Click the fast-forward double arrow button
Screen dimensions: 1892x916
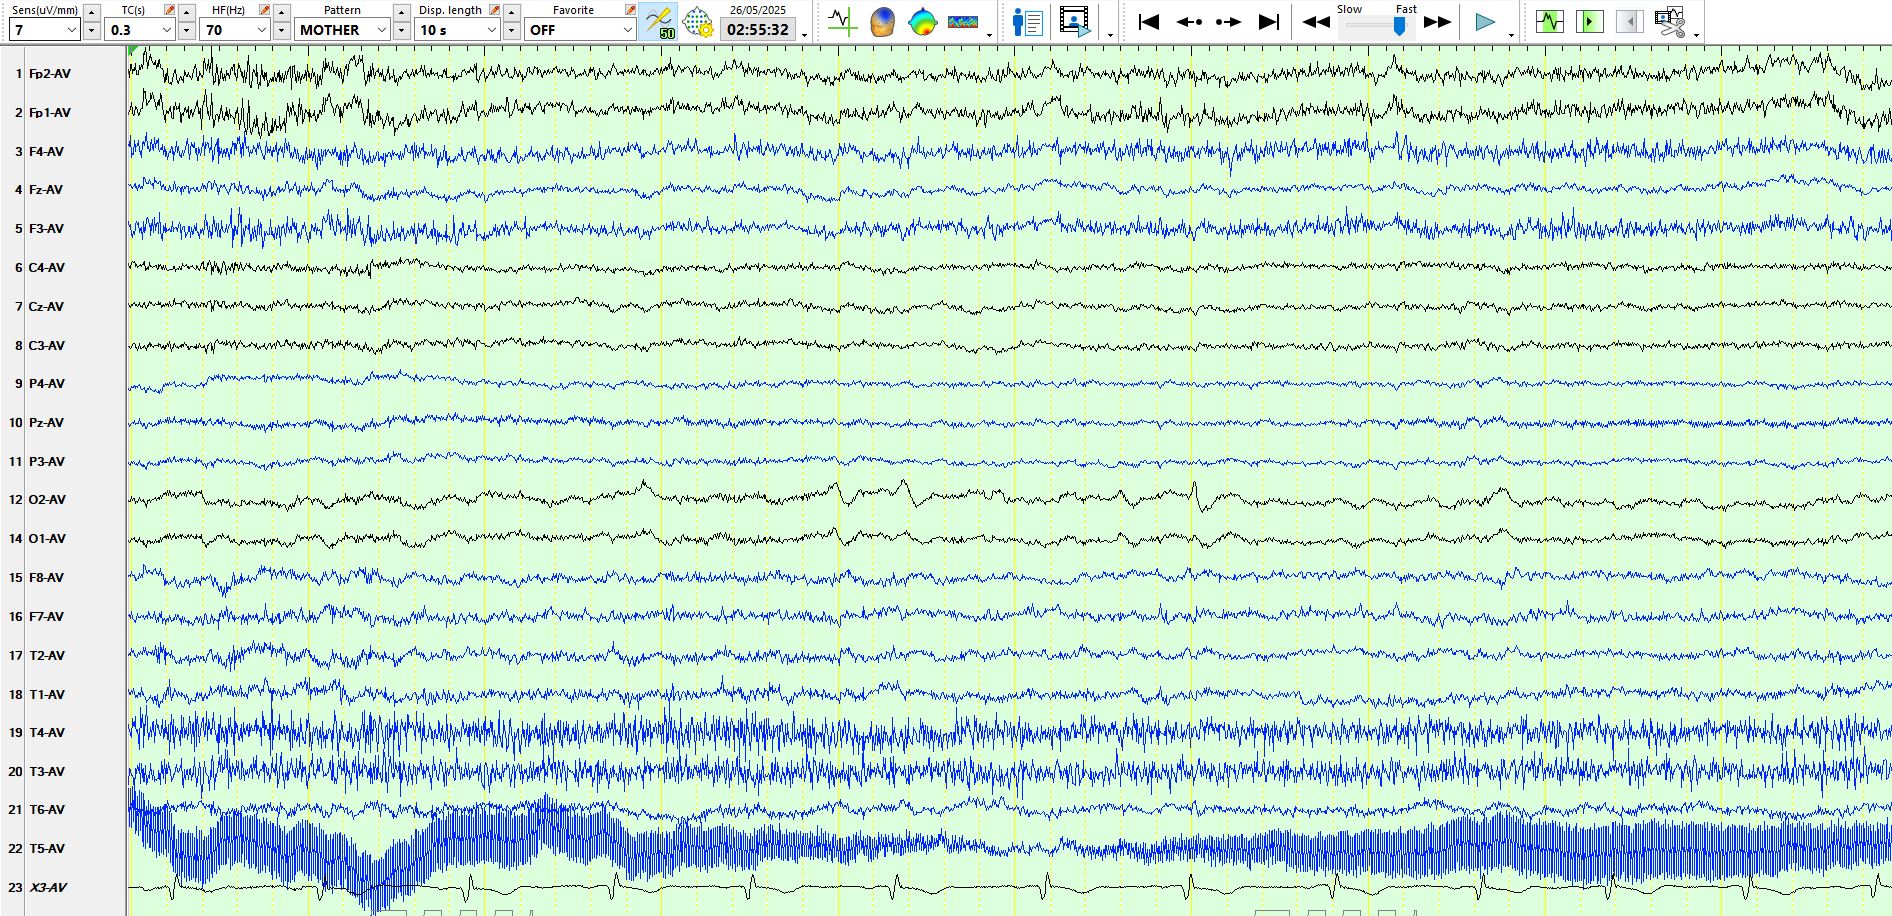1437,21
